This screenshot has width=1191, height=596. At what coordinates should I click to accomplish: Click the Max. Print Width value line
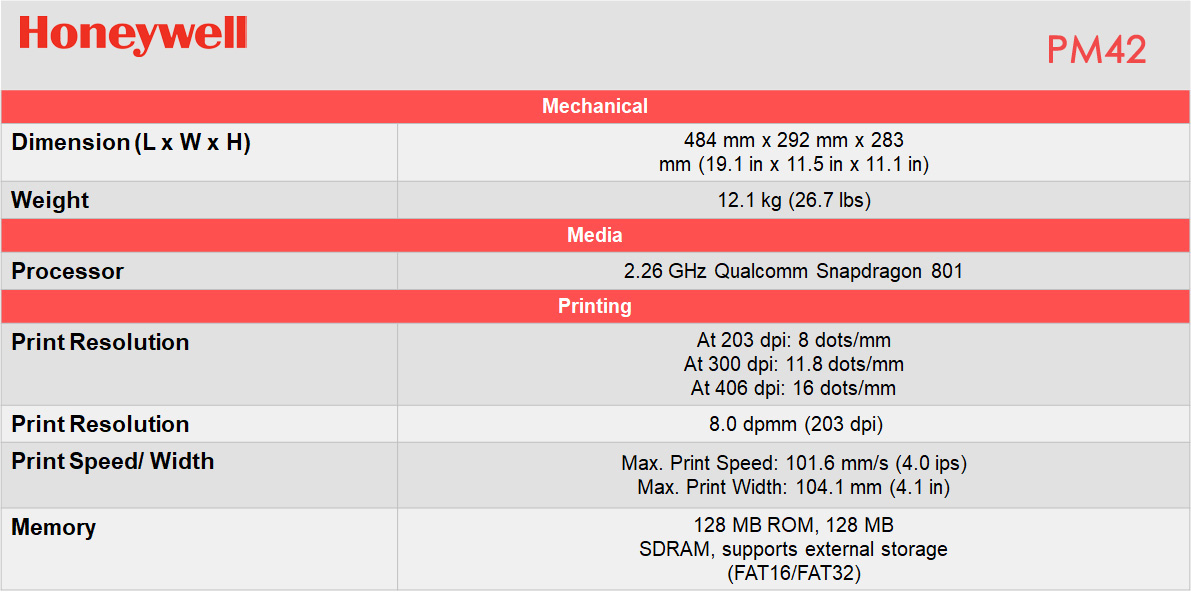[793, 488]
